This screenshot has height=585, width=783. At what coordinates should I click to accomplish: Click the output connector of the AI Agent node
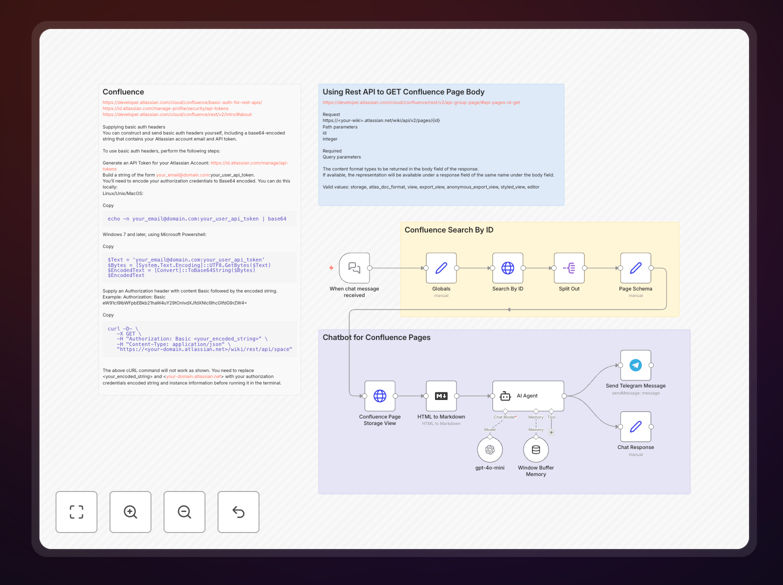point(564,396)
